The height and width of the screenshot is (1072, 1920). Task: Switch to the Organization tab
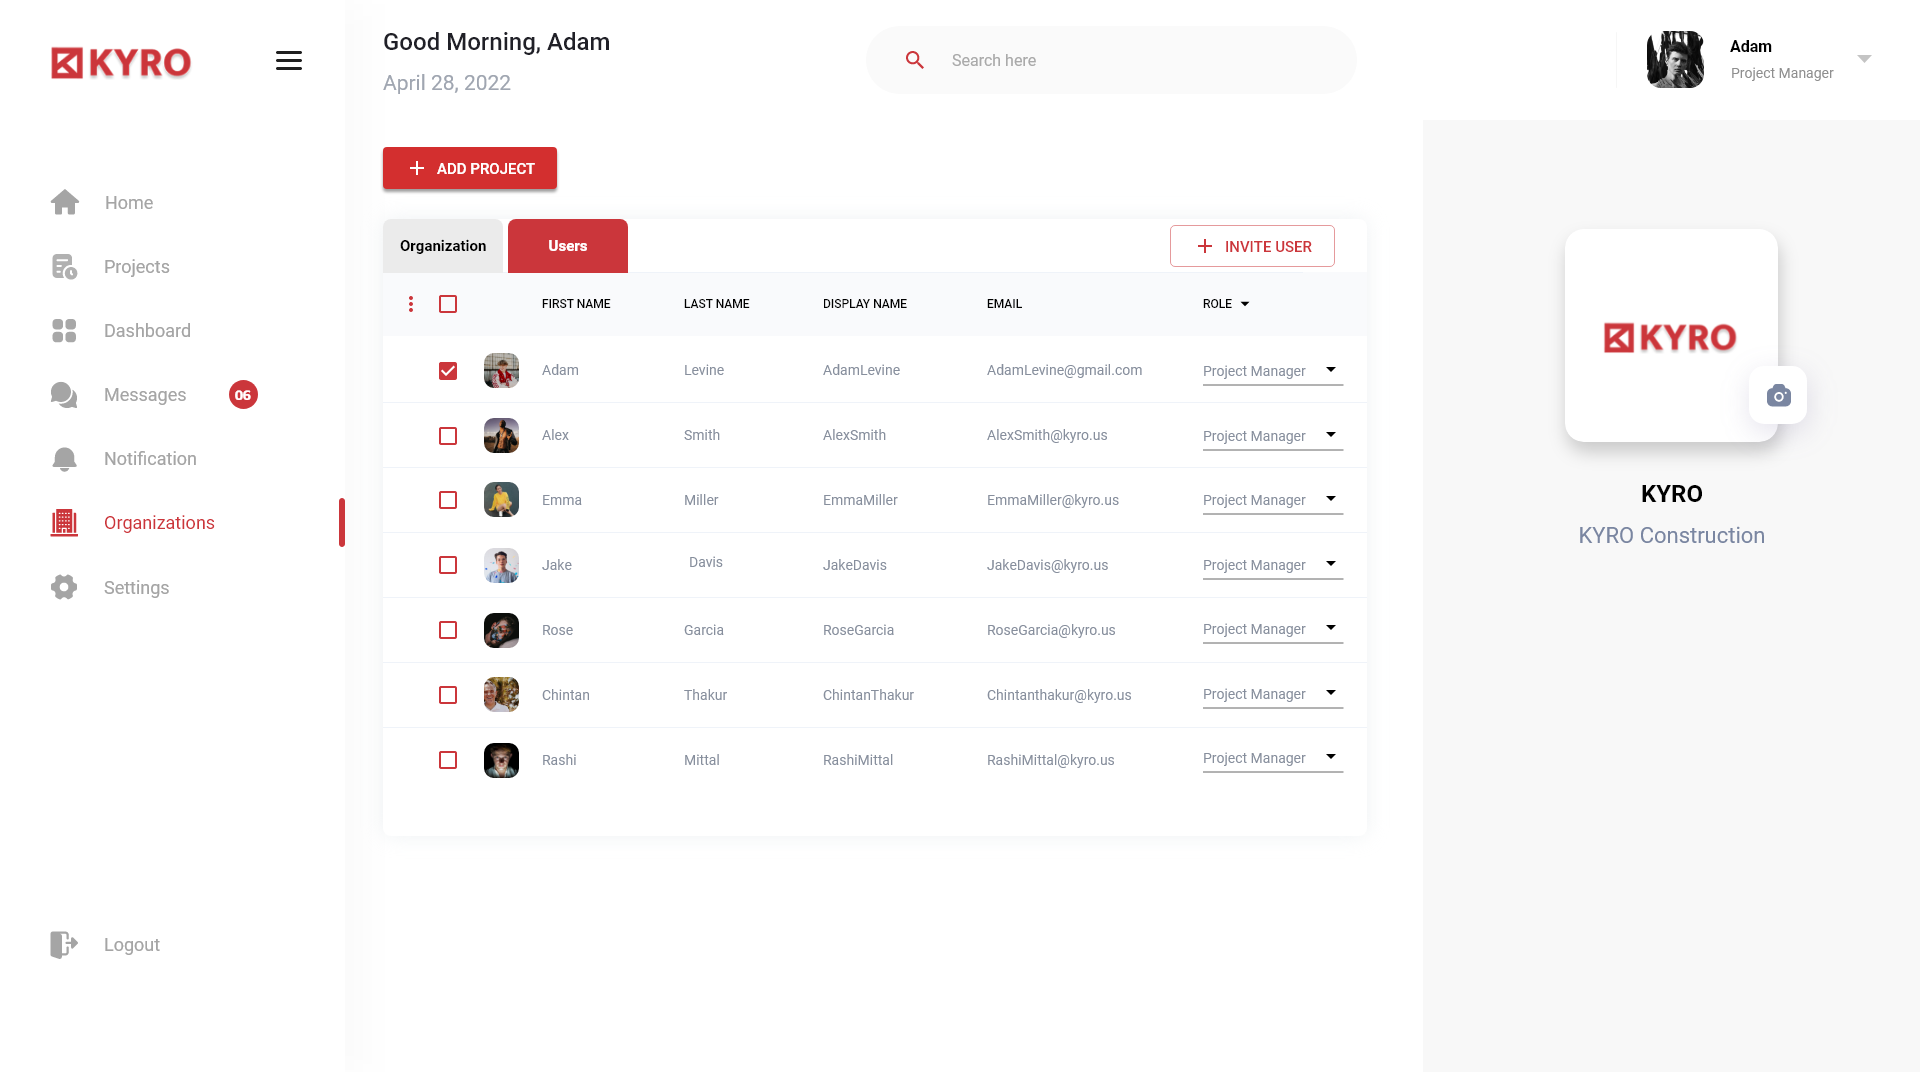click(x=443, y=246)
